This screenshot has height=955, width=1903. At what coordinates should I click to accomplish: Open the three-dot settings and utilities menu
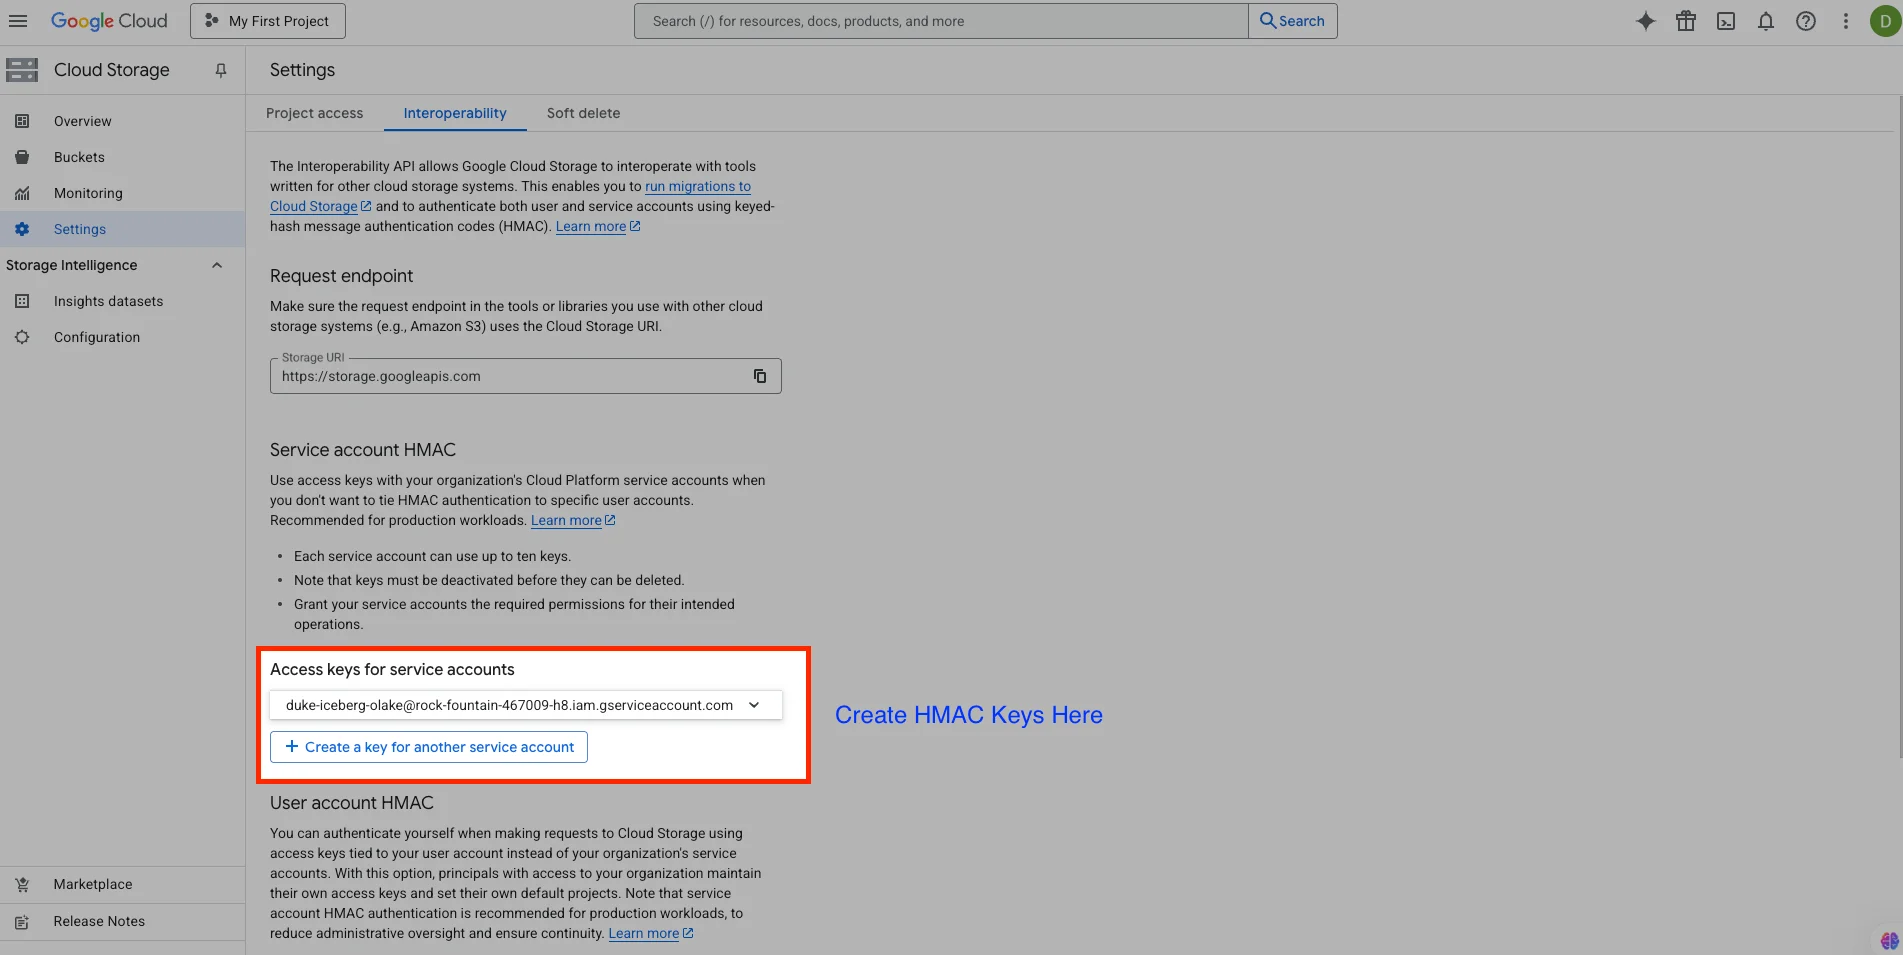(1845, 21)
